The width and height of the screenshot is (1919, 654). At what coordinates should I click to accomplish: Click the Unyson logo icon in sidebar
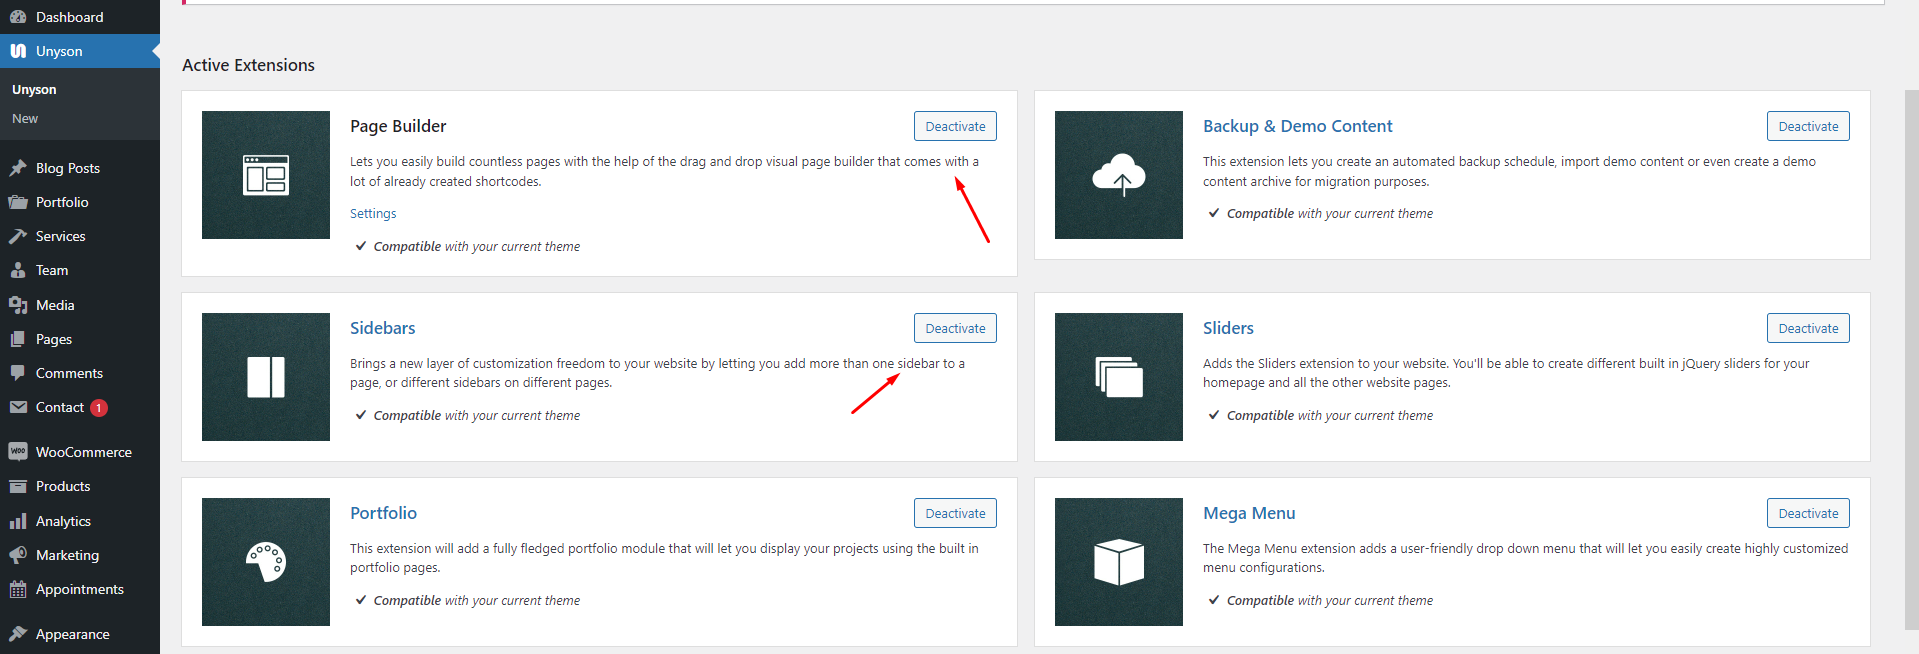(x=18, y=51)
